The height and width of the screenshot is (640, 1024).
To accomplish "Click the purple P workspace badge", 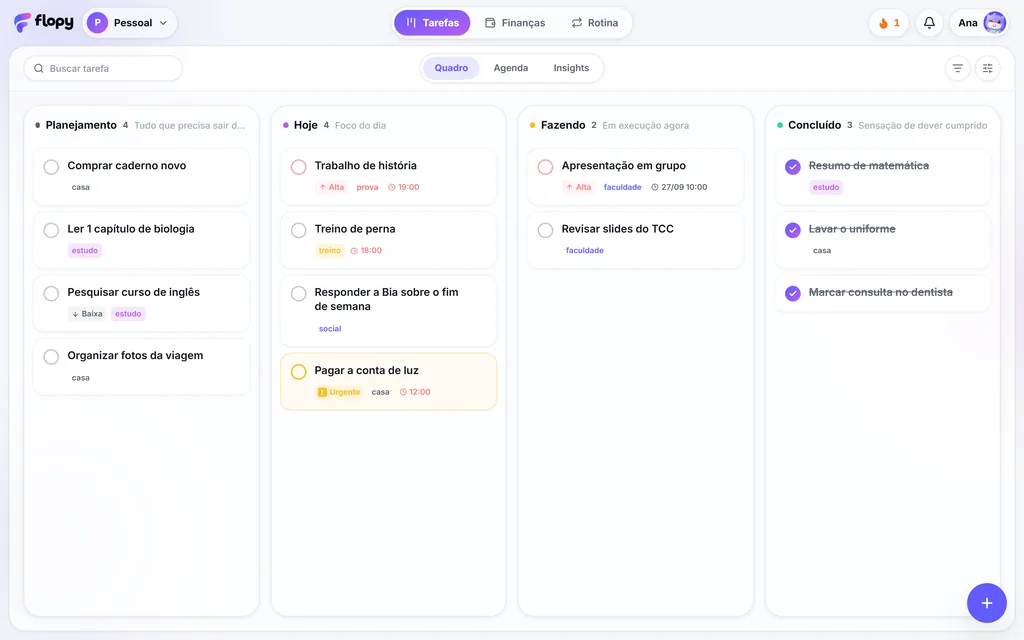I will [x=97, y=23].
